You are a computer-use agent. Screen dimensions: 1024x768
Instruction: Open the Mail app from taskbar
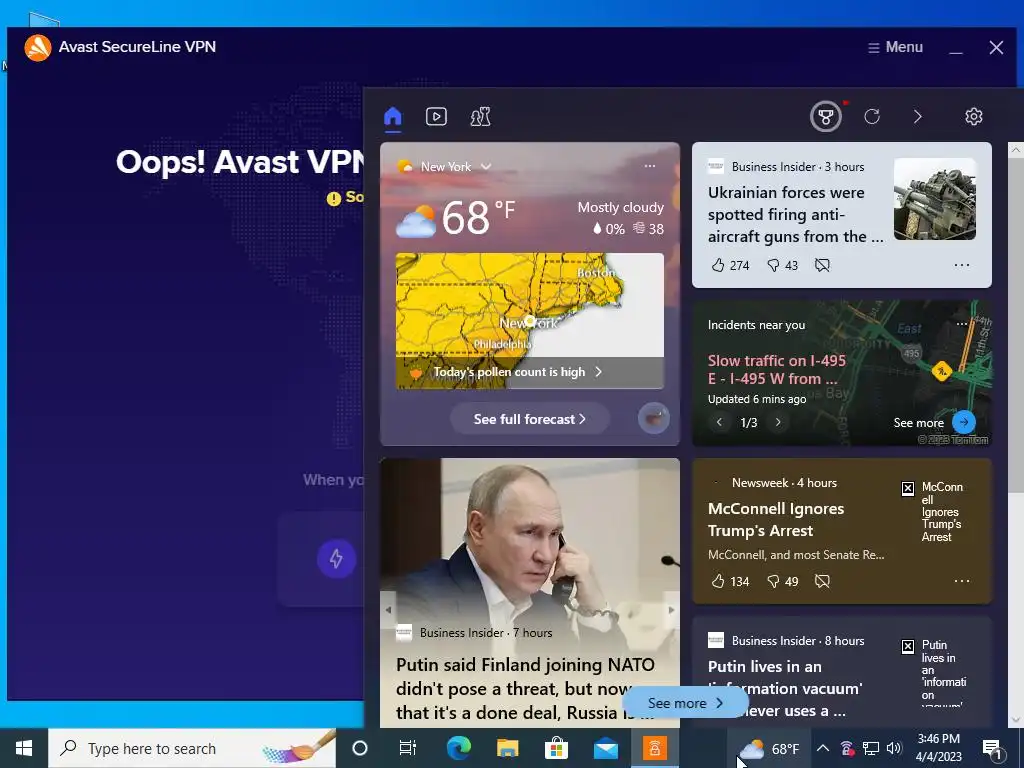click(x=605, y=748)
